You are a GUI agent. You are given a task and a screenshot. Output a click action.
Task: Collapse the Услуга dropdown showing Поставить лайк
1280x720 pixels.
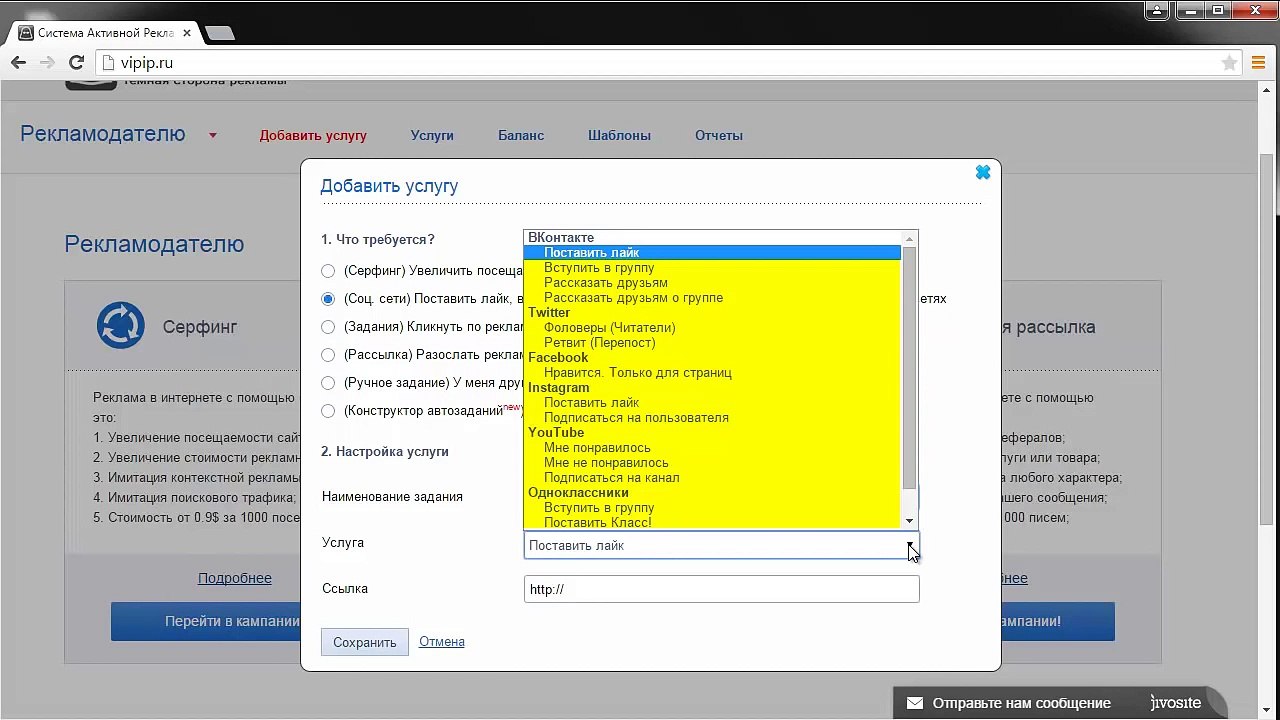click(x=721, y=545)
